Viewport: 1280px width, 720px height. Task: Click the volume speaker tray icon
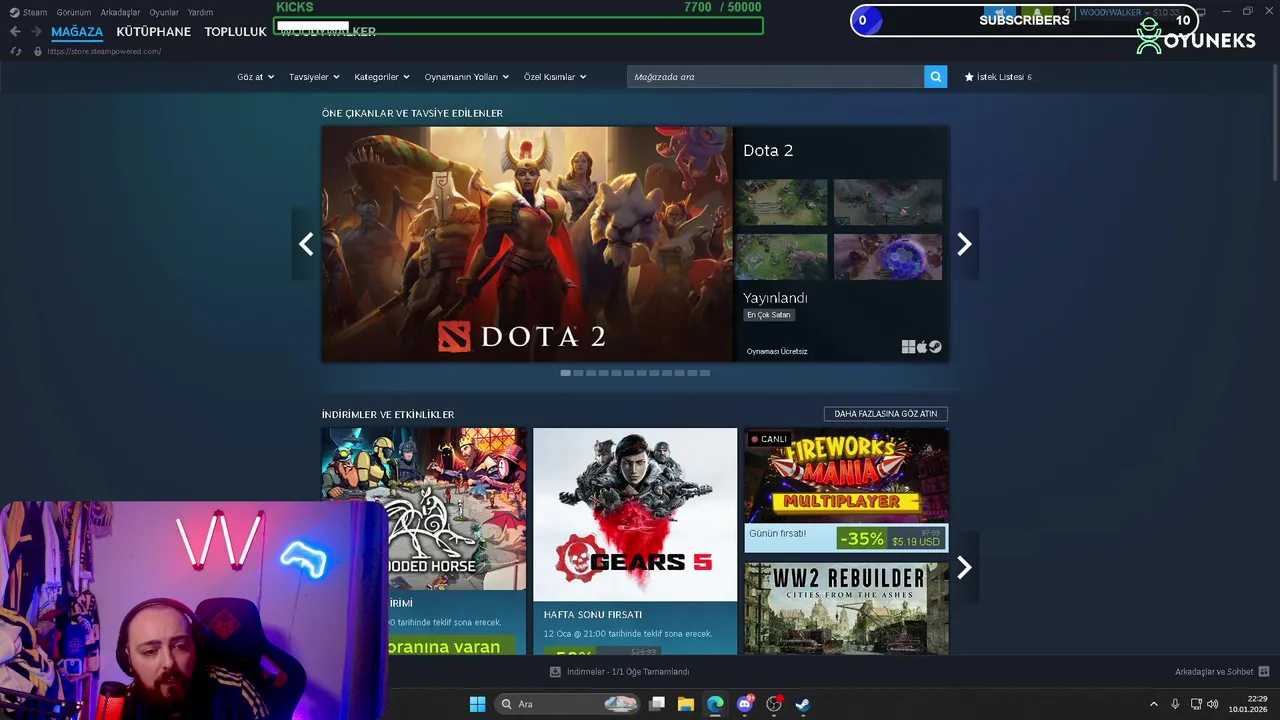[x=1213, y=704]
